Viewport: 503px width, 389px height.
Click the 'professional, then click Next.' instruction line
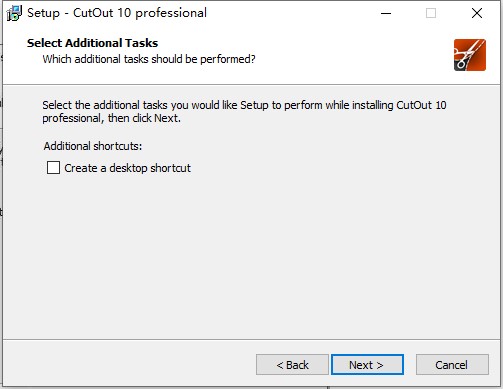[111, 118]
